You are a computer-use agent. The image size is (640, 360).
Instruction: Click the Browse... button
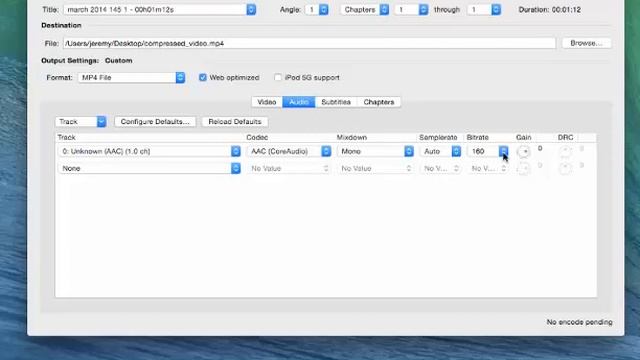pyautogui.click(x=586, y=43)
